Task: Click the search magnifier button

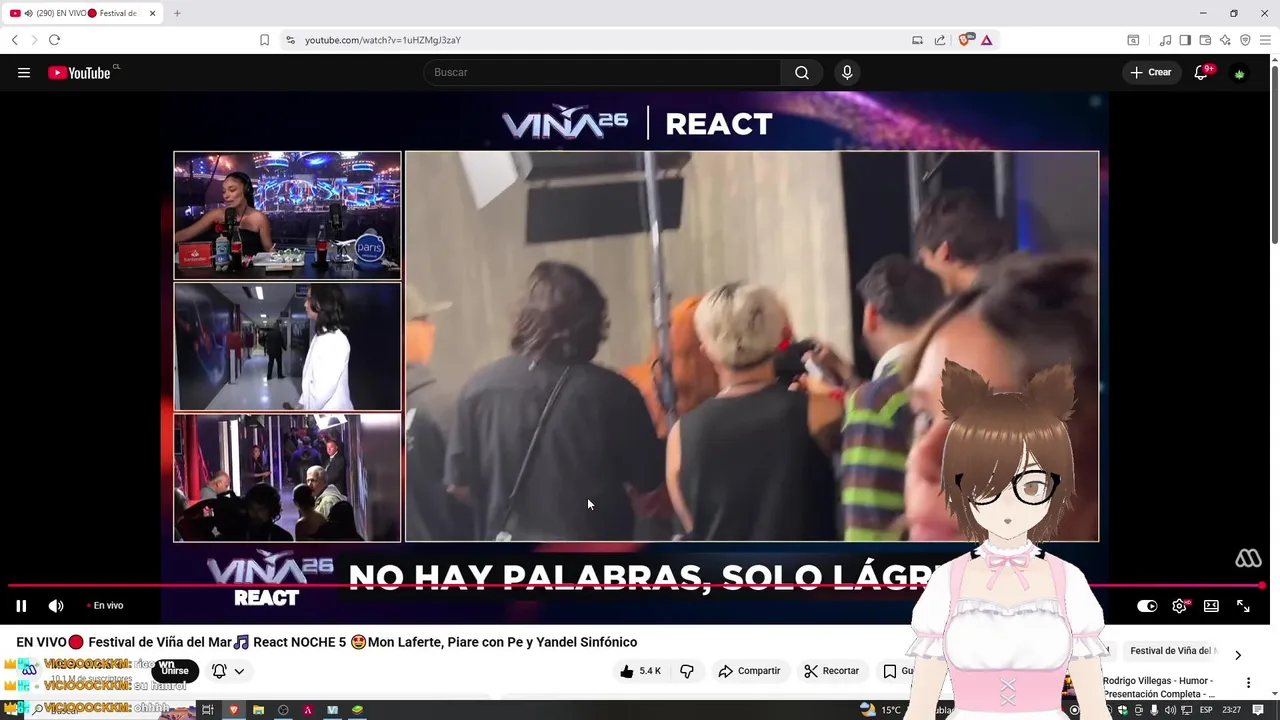Action: point(802,72)
